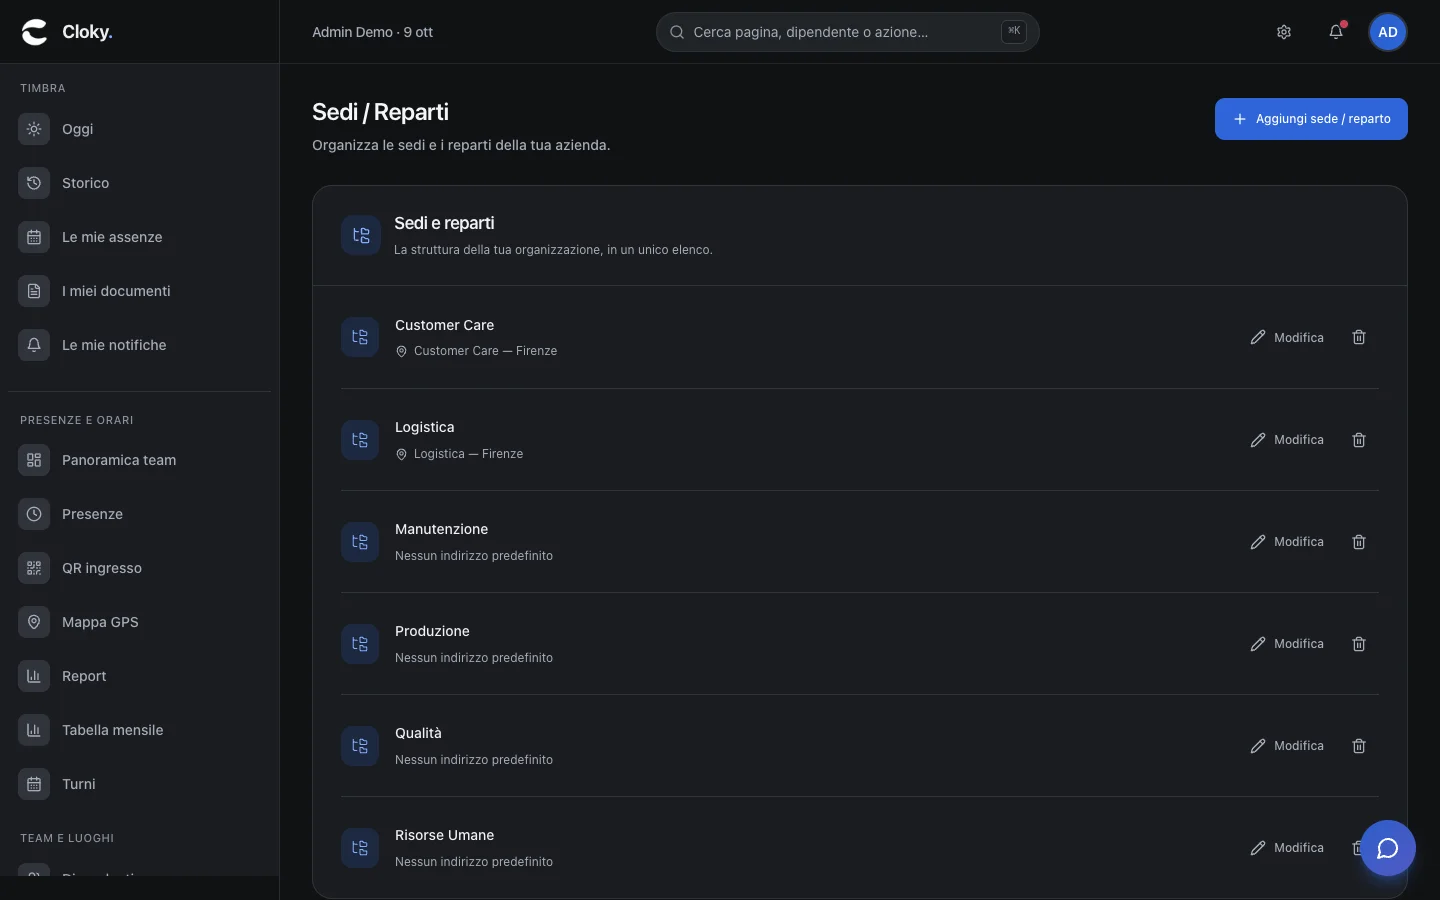
Task: Open the chat support bubble
Action: (x=1387, y=848)
